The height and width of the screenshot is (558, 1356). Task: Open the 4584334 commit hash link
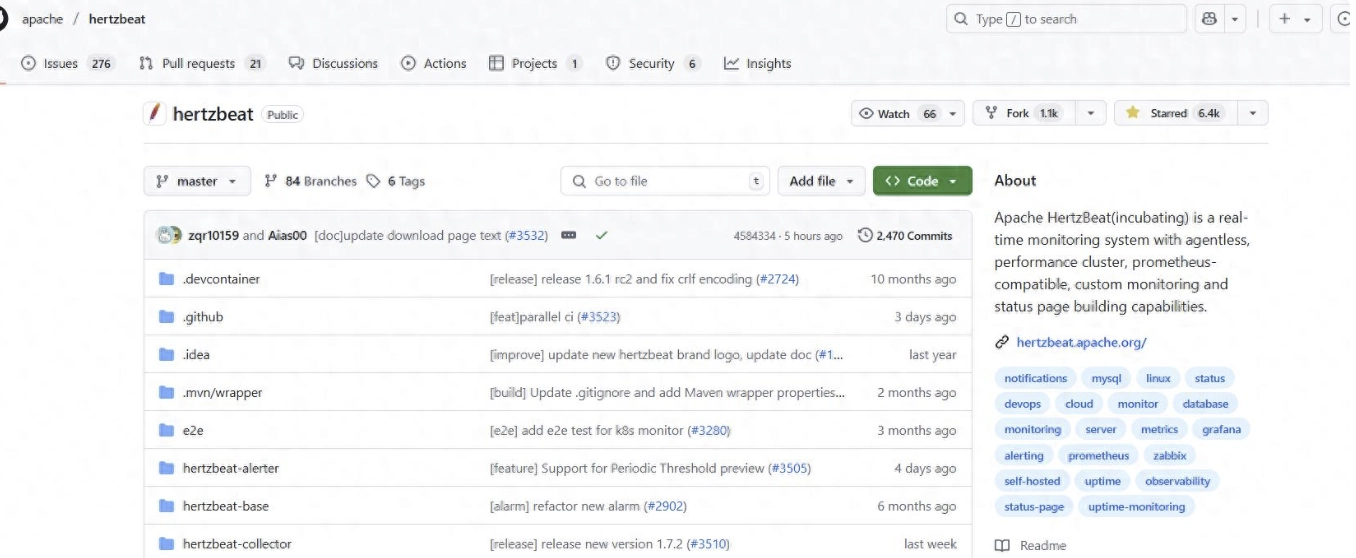pyautogui.click(x=755, y=236)
